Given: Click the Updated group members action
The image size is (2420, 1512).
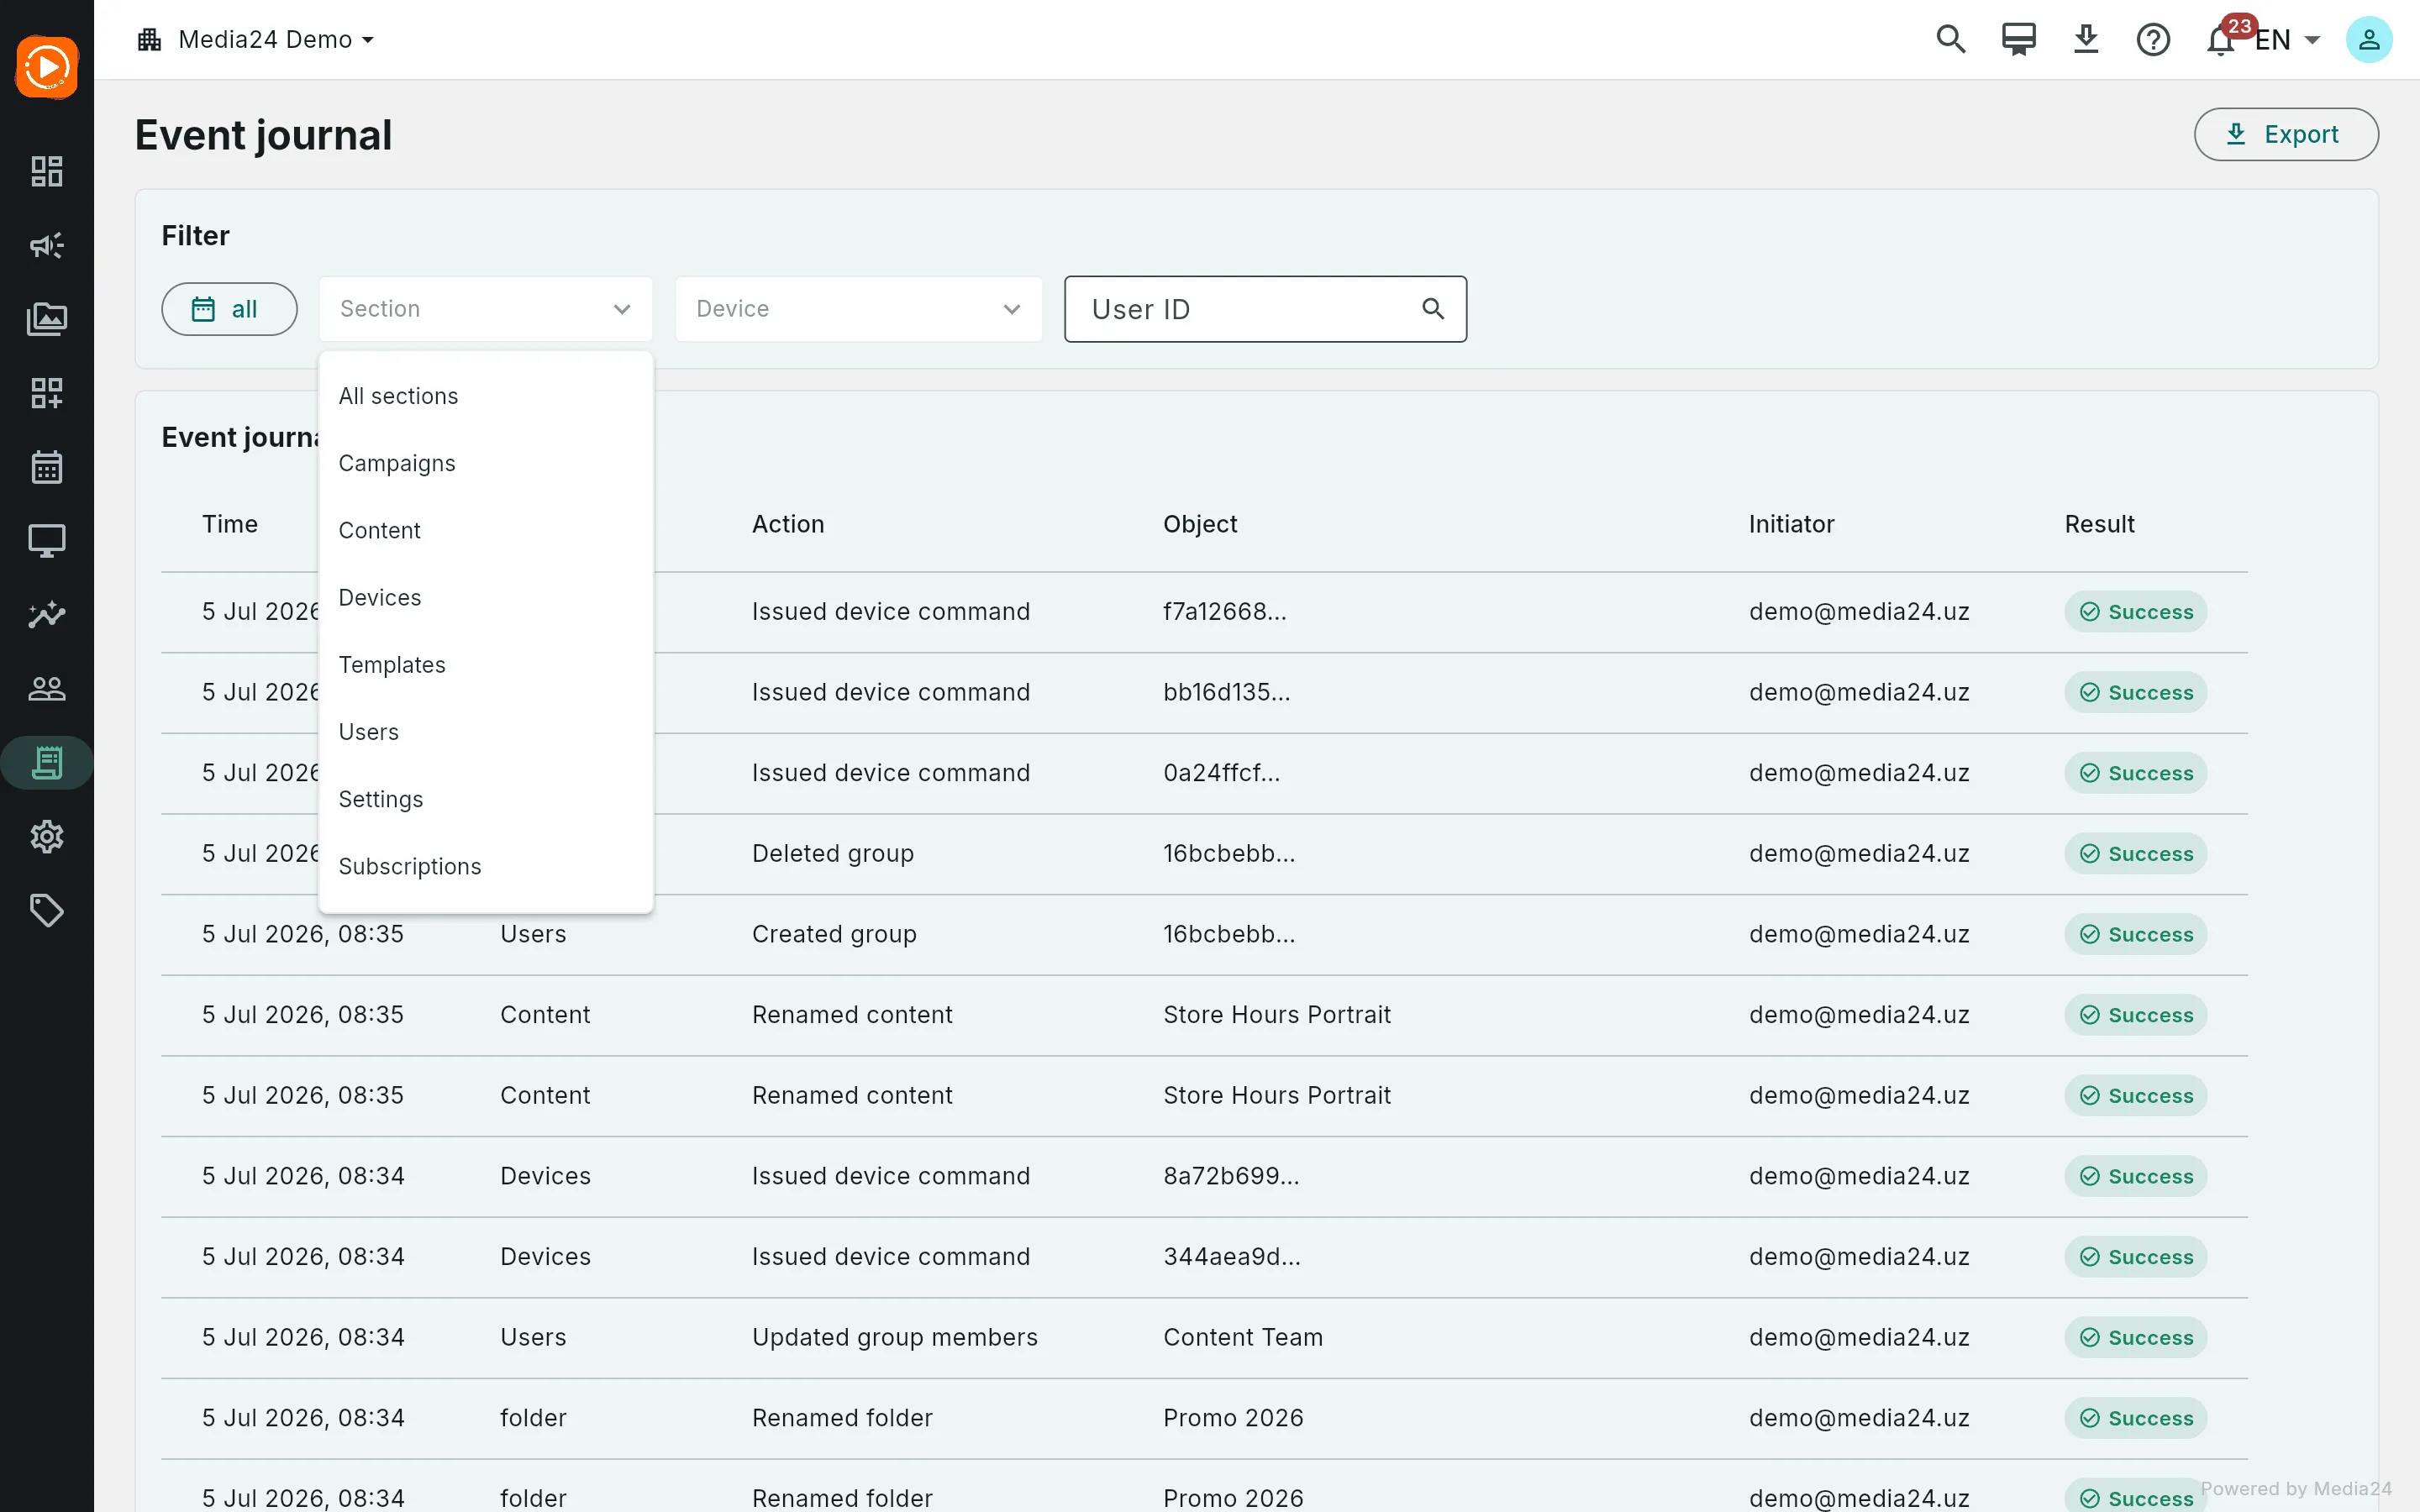Looking at the screenshot, I should pos(895,1337).
